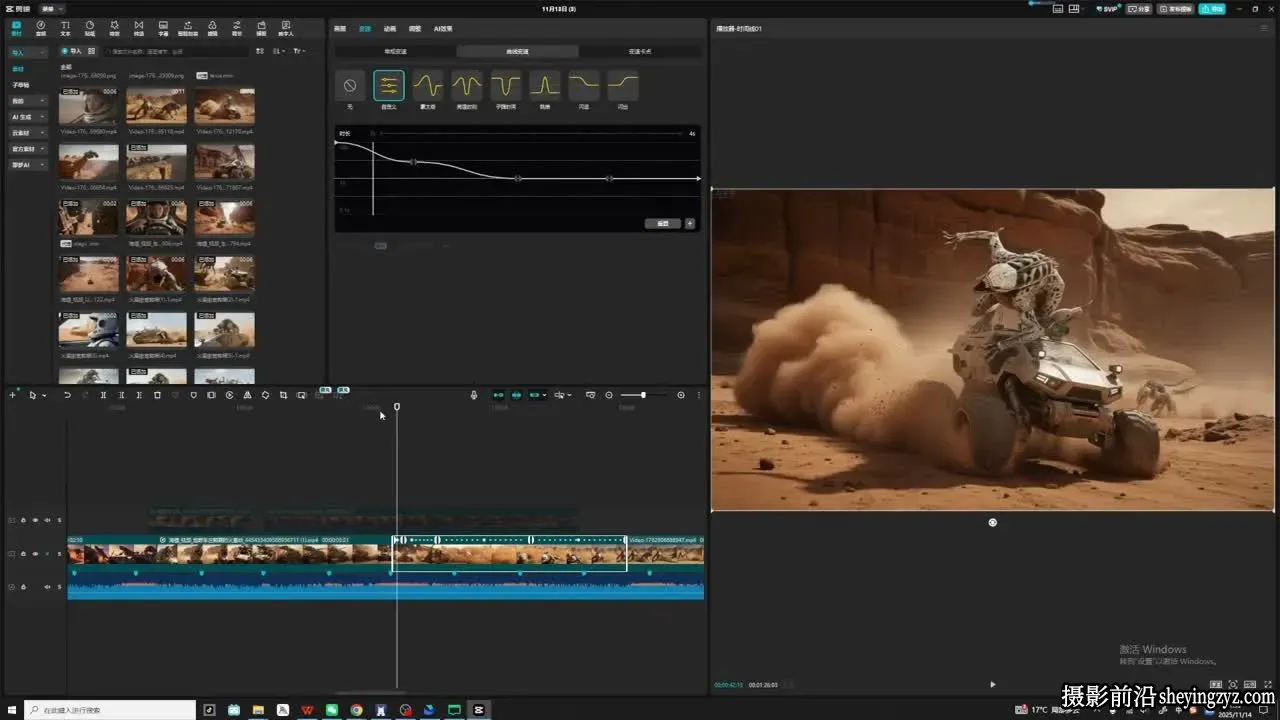Expand the 导入 (import) sidebar section
1280x720 pixels.
pos(28,52)
